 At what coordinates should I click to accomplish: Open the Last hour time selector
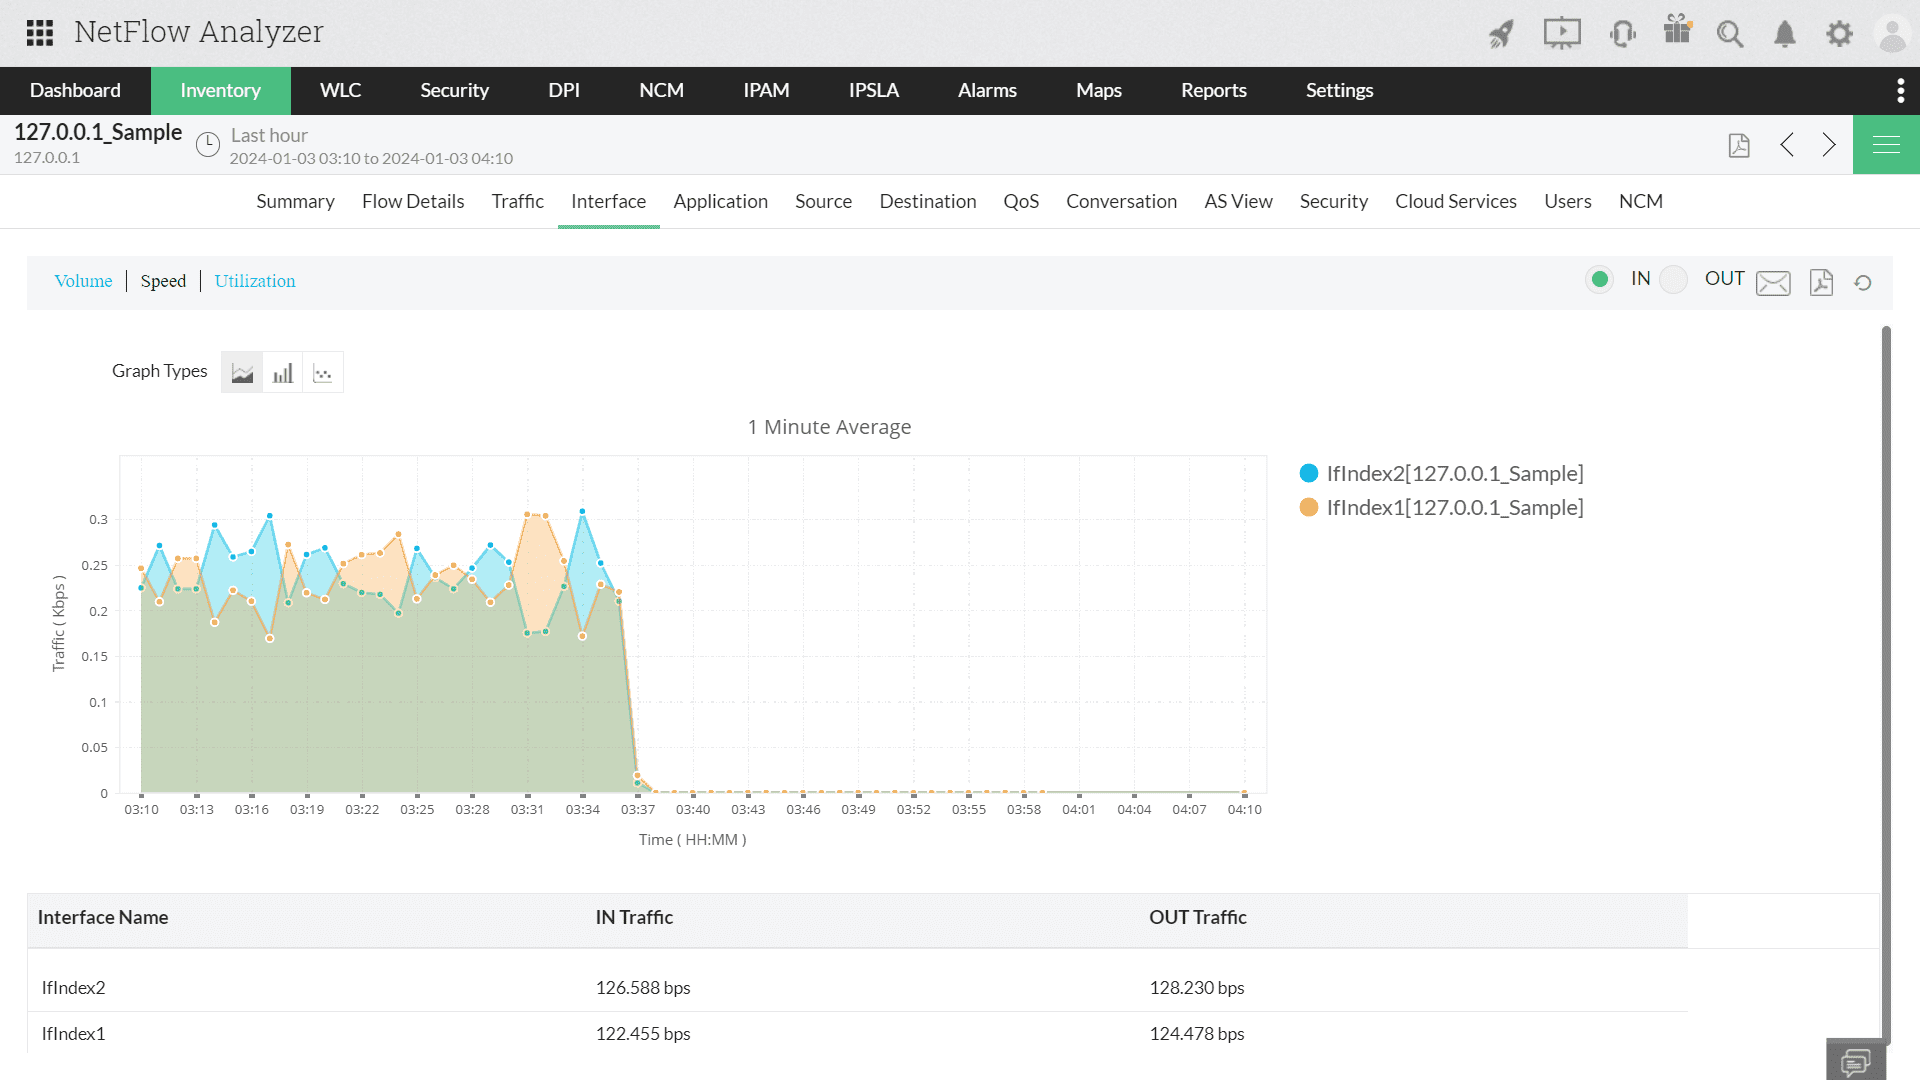[268, 136]
